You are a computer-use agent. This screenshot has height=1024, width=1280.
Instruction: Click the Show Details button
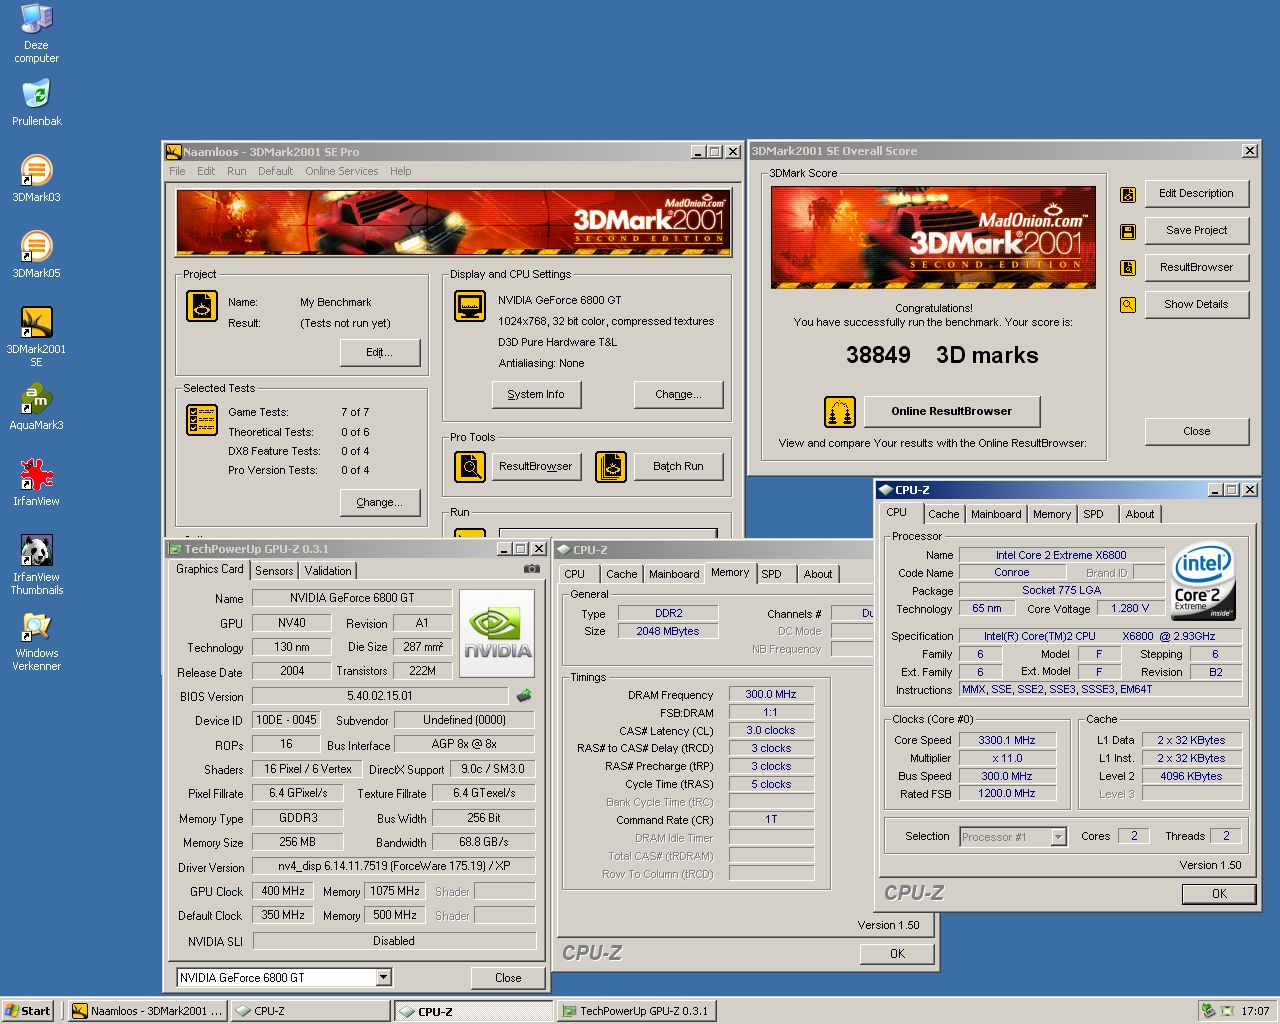click(x=1196, y=304)
